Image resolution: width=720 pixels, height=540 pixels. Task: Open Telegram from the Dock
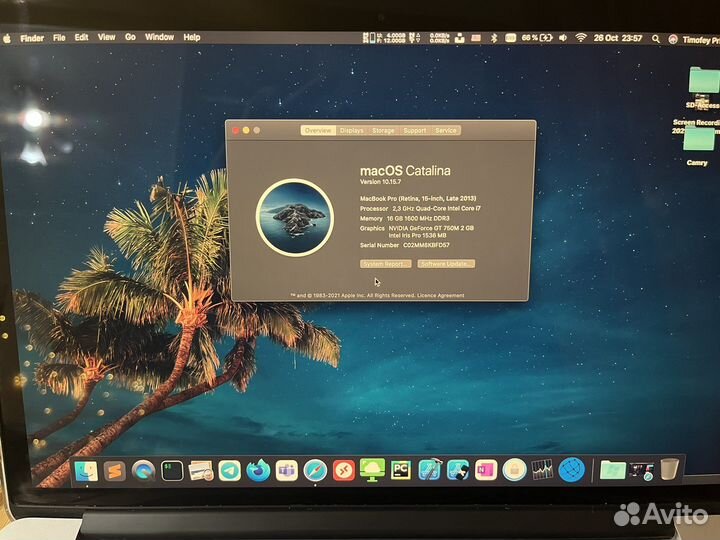coord(230,471)
